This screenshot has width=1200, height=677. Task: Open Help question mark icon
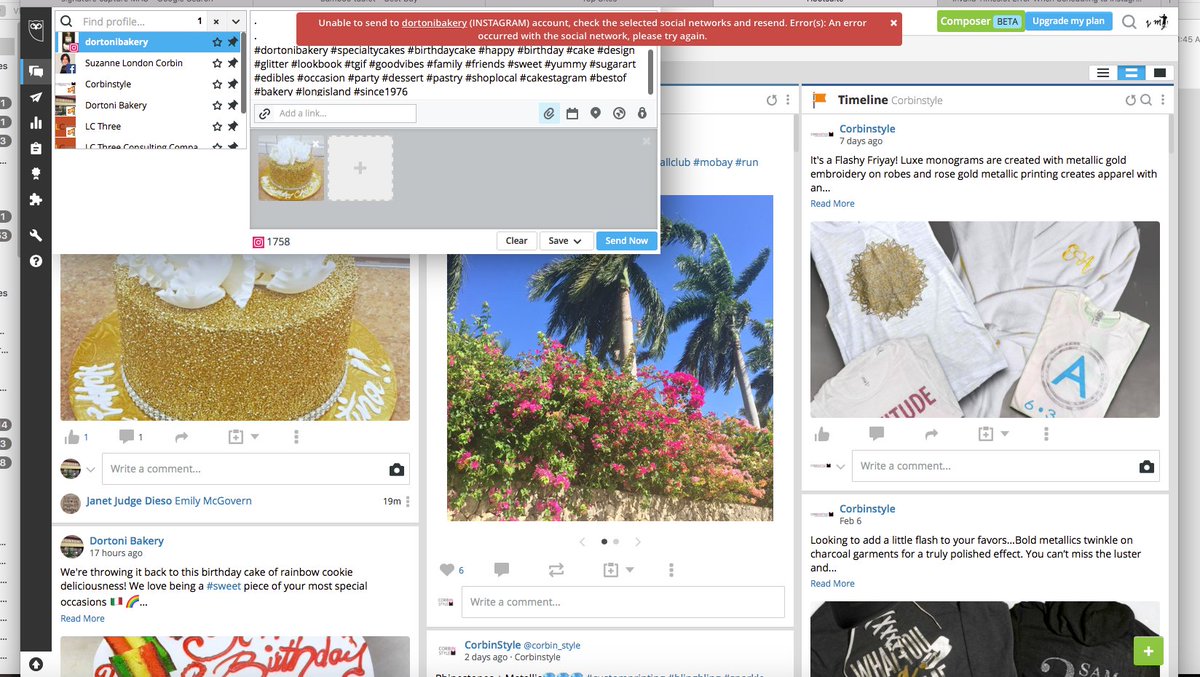tap(36, 261)
